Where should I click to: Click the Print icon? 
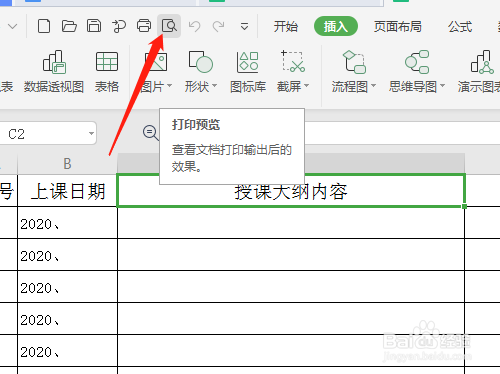coord(144,26)
